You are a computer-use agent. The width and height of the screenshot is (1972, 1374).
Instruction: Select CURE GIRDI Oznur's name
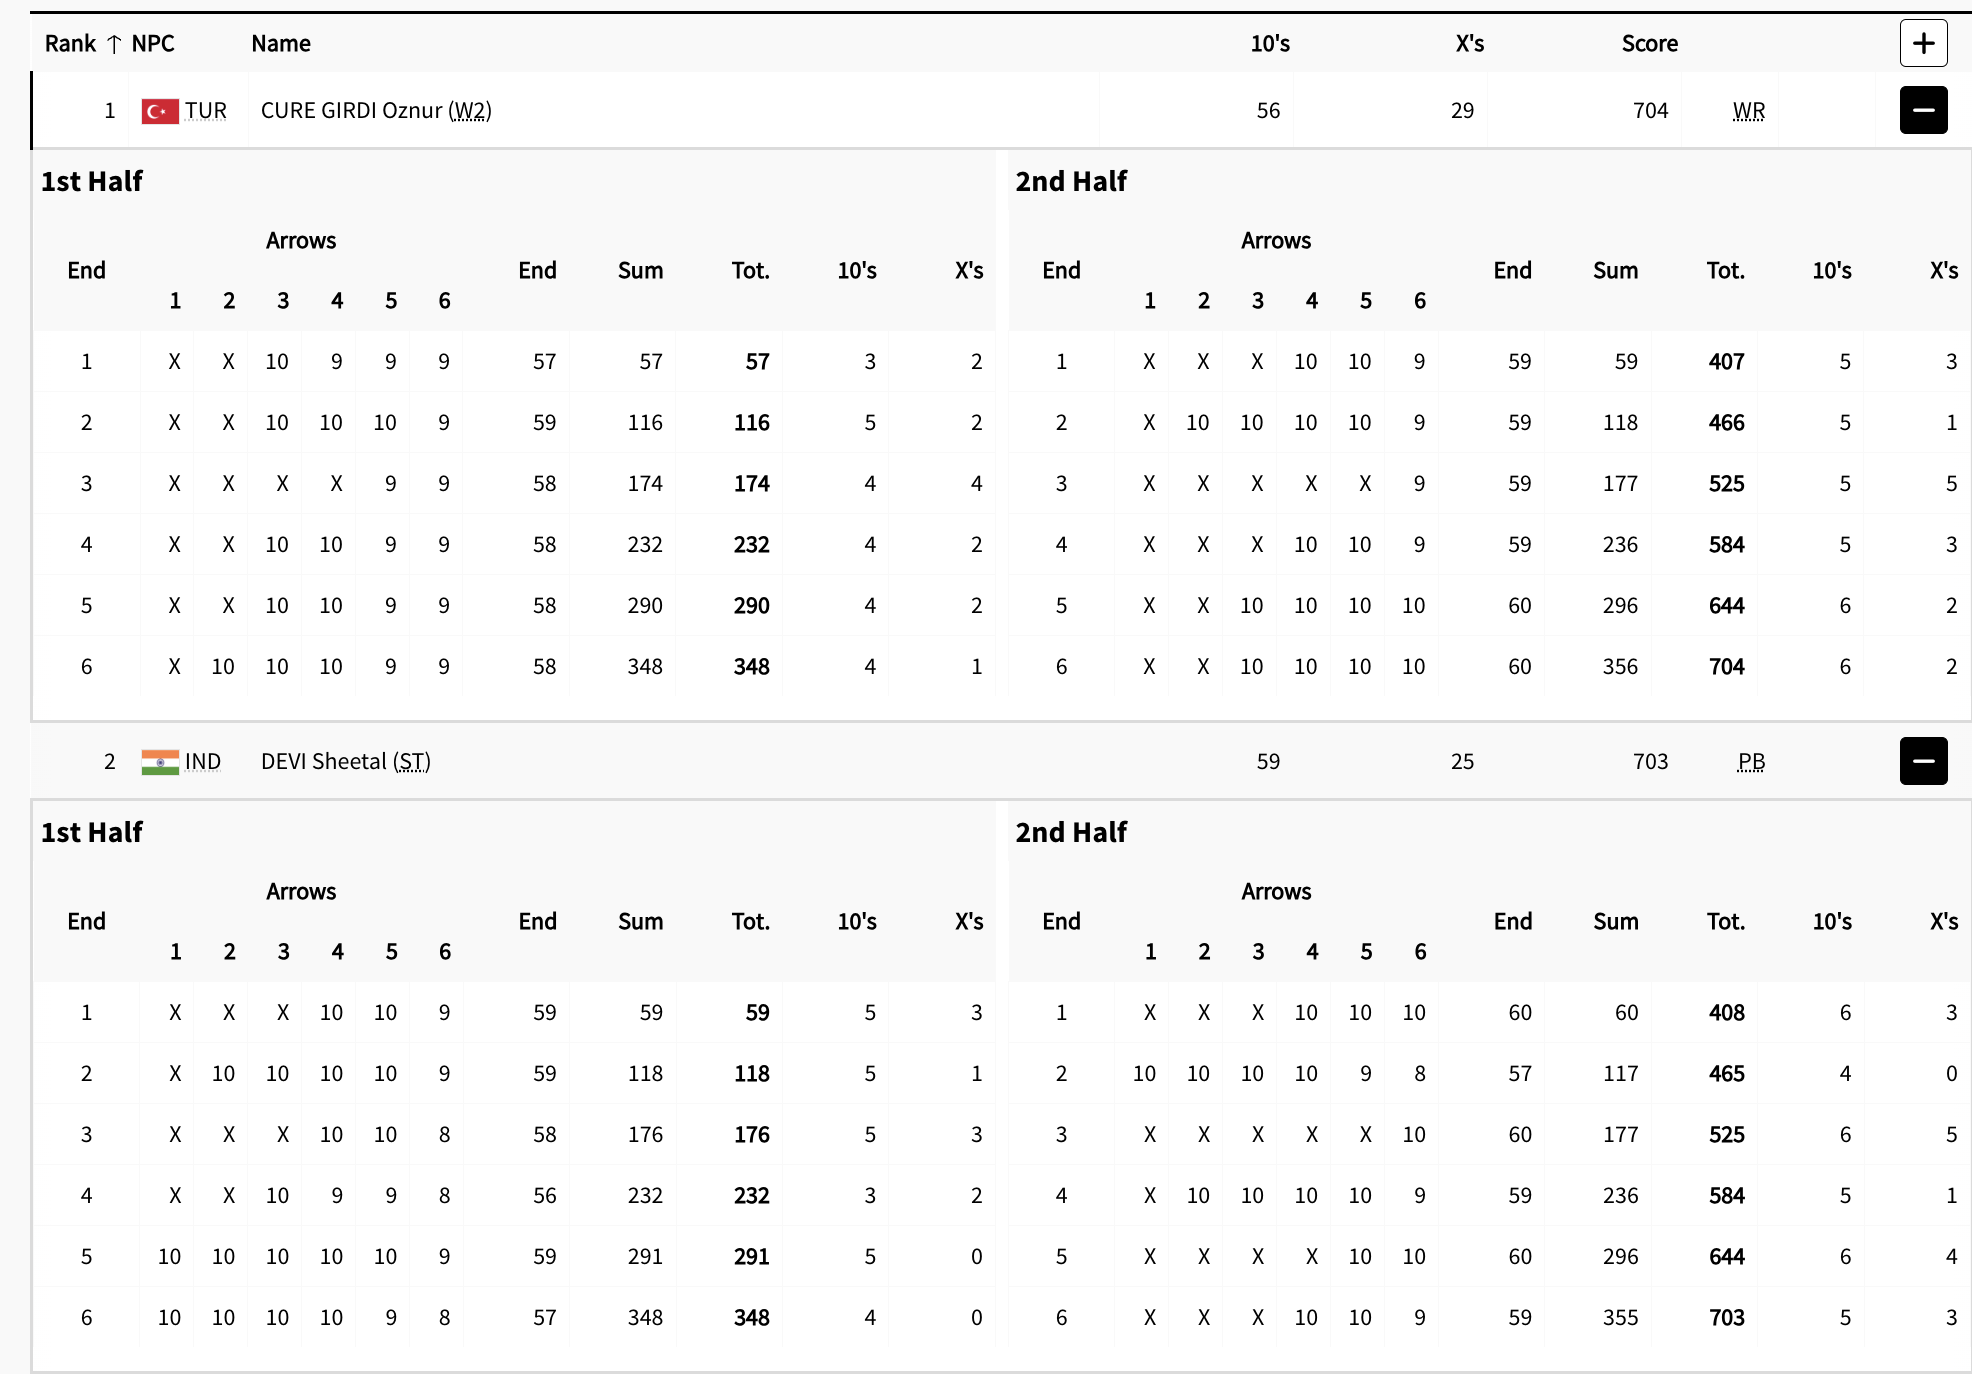350,111
